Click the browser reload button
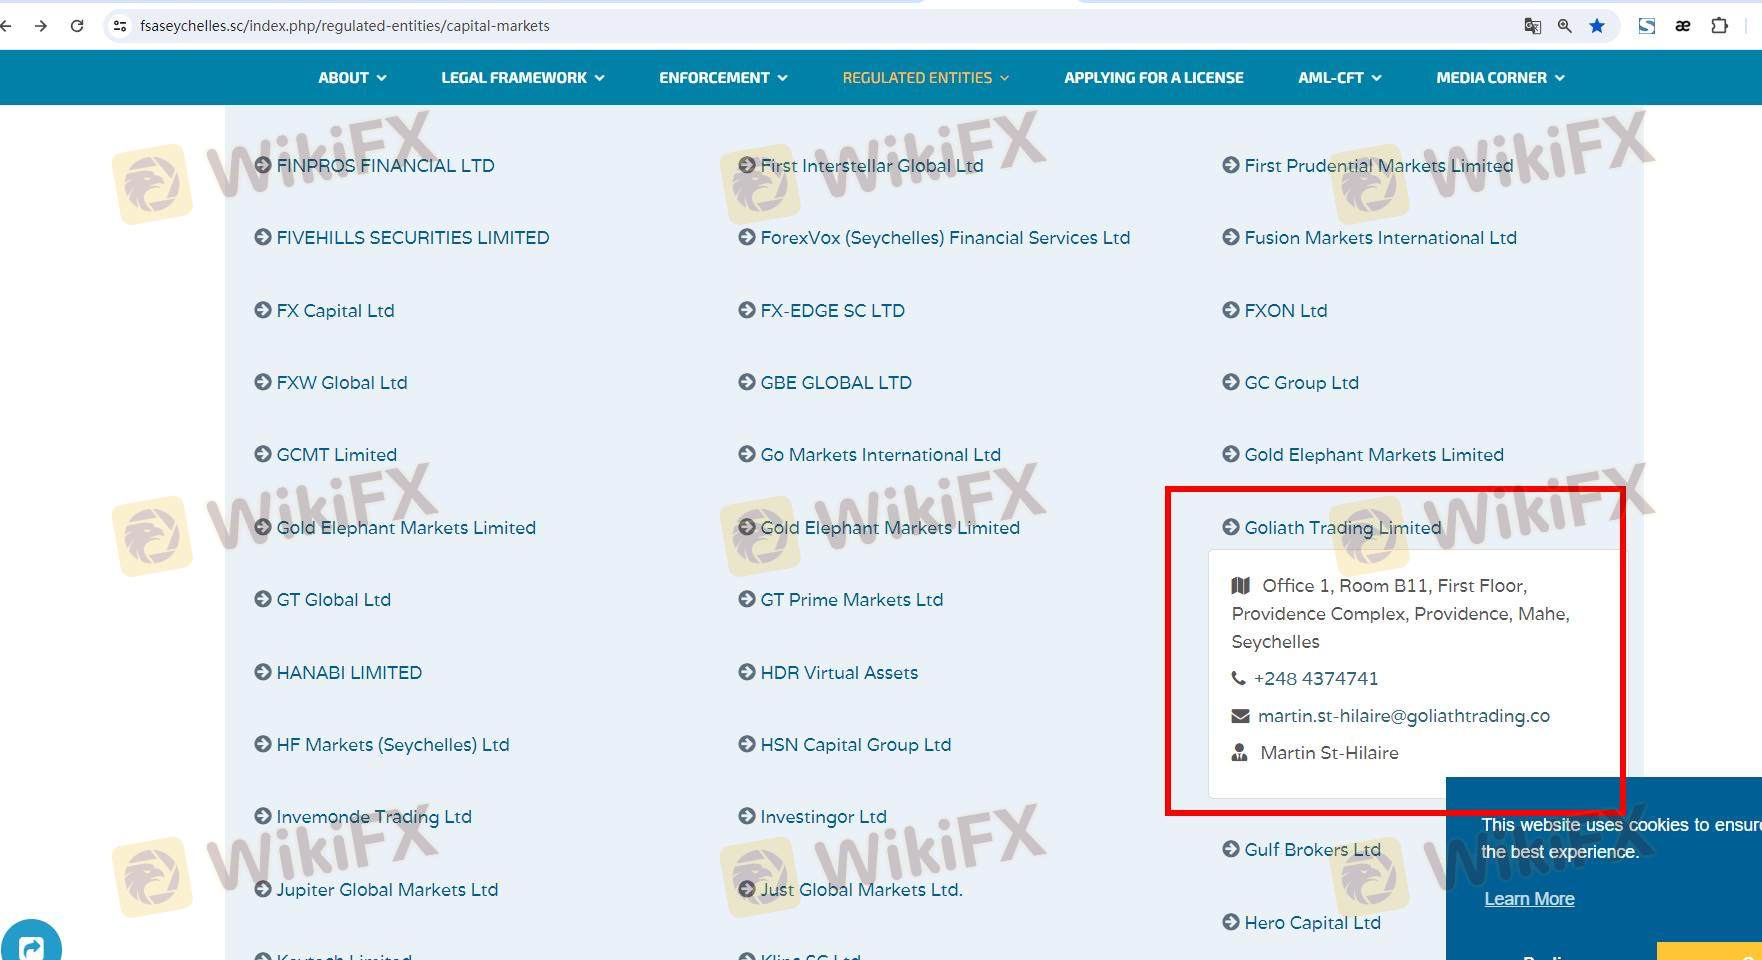 tap(77, 26)
